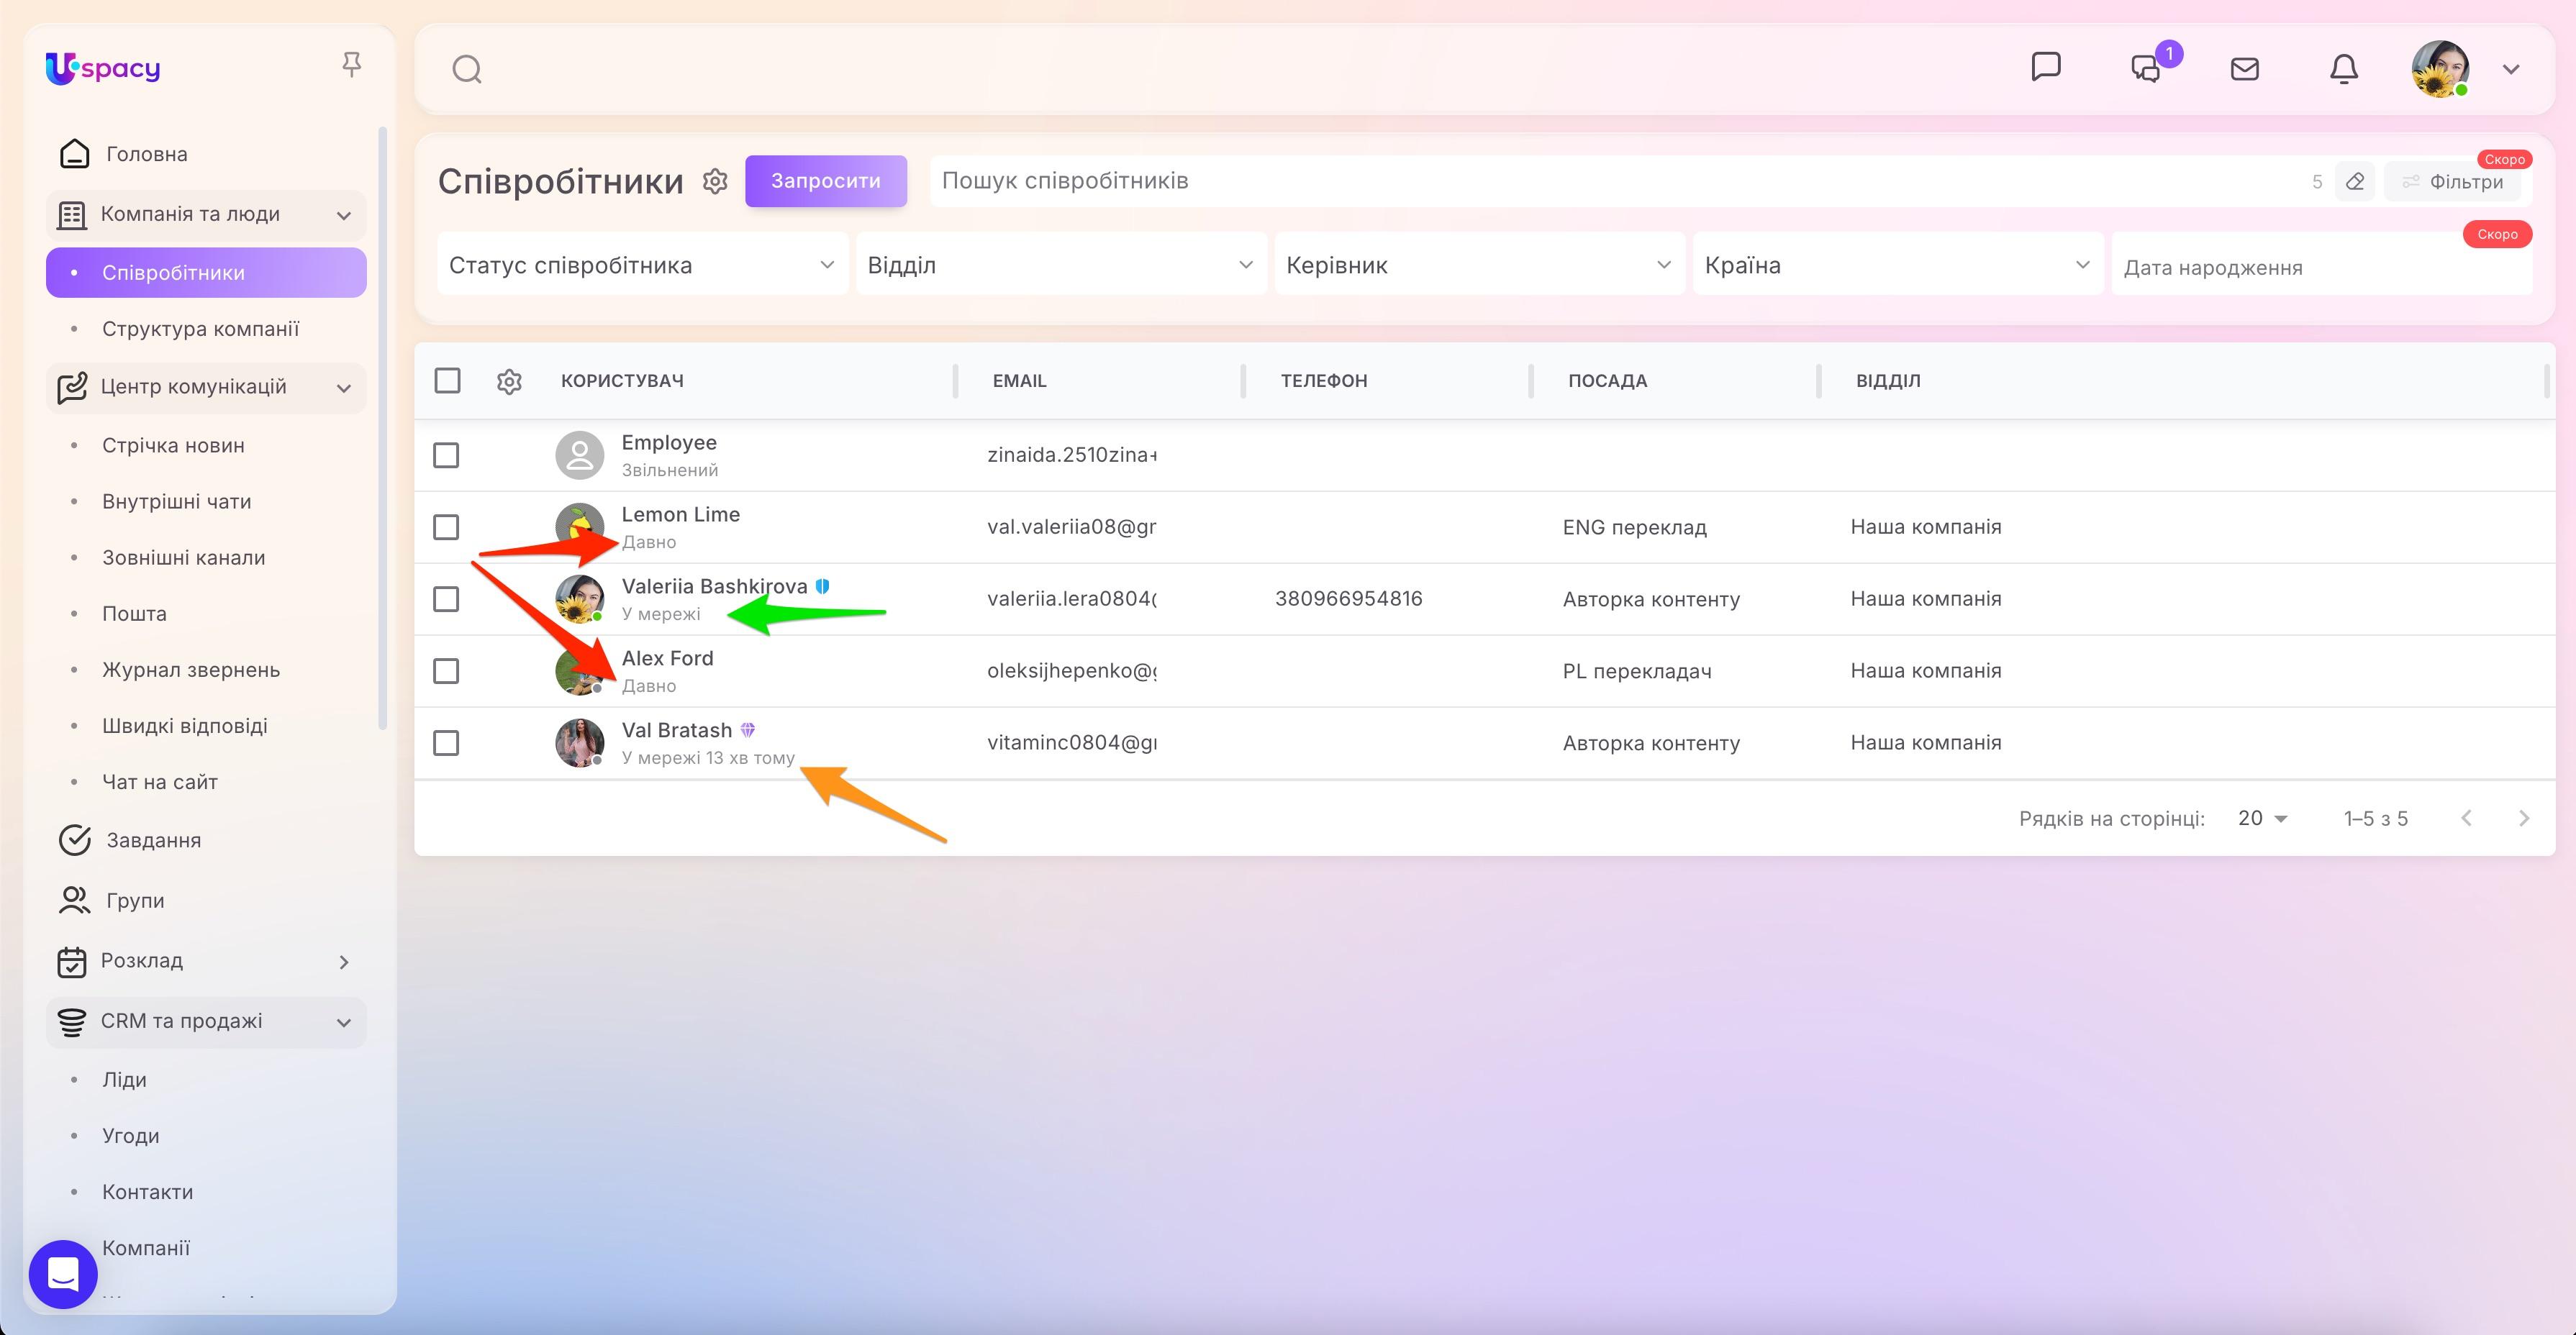Click the gear next to Співробітники title
The height and width of the screenshot is (1335, 2576).
point(715,181)
